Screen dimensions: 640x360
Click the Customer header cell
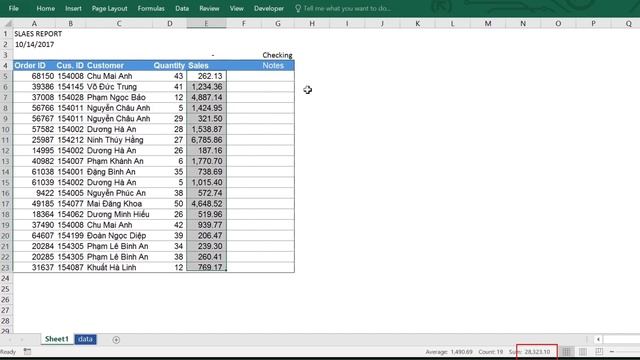(x=119, y=65)
